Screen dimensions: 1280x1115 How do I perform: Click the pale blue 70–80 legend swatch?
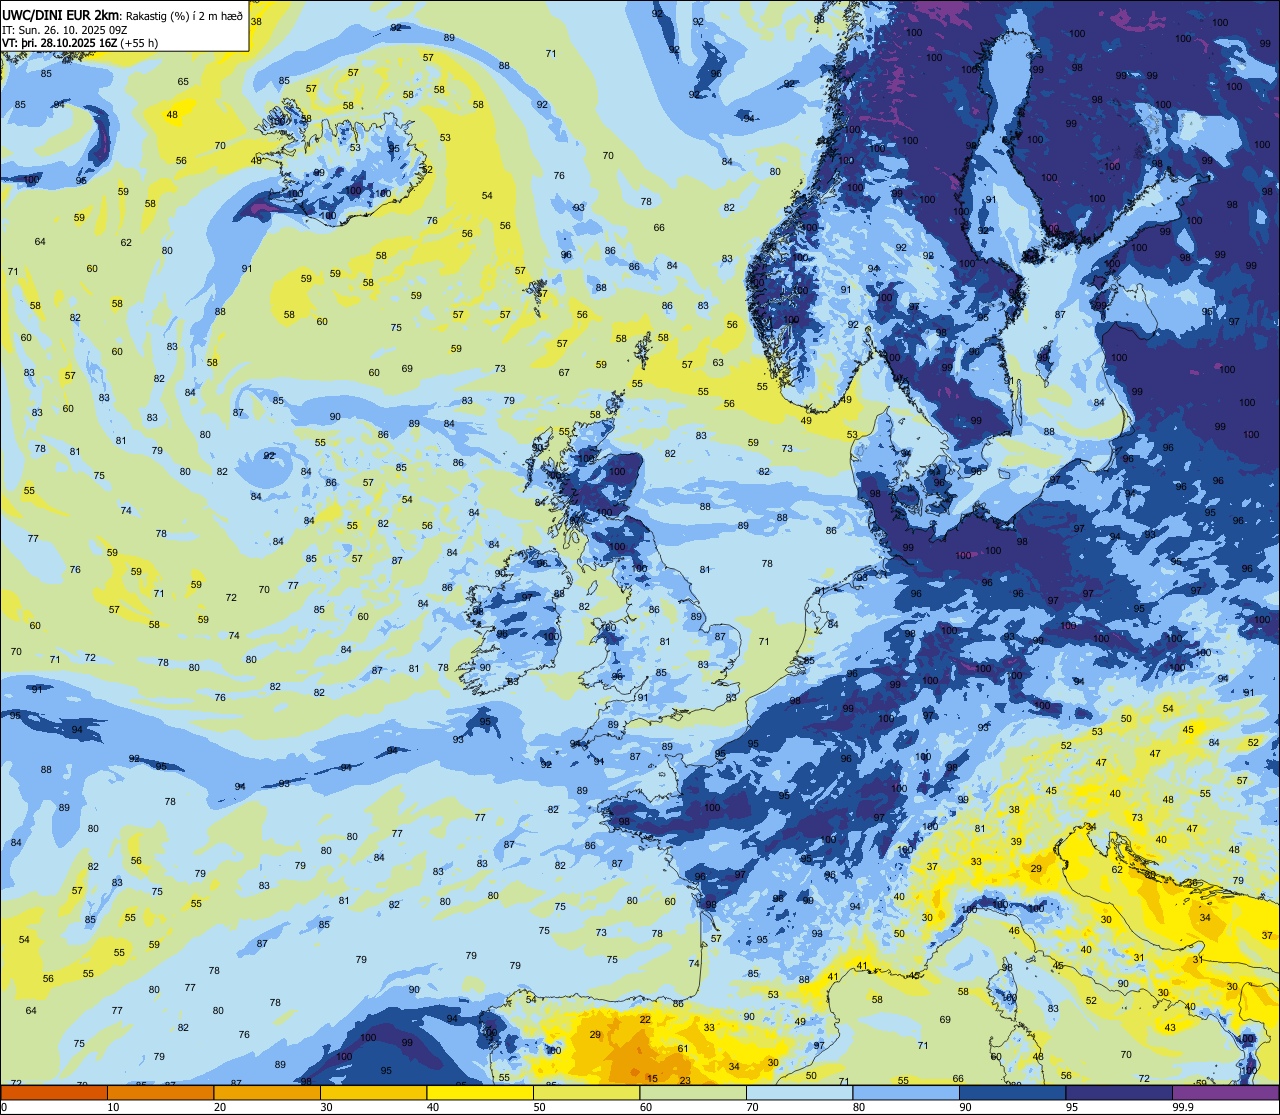799,1092
